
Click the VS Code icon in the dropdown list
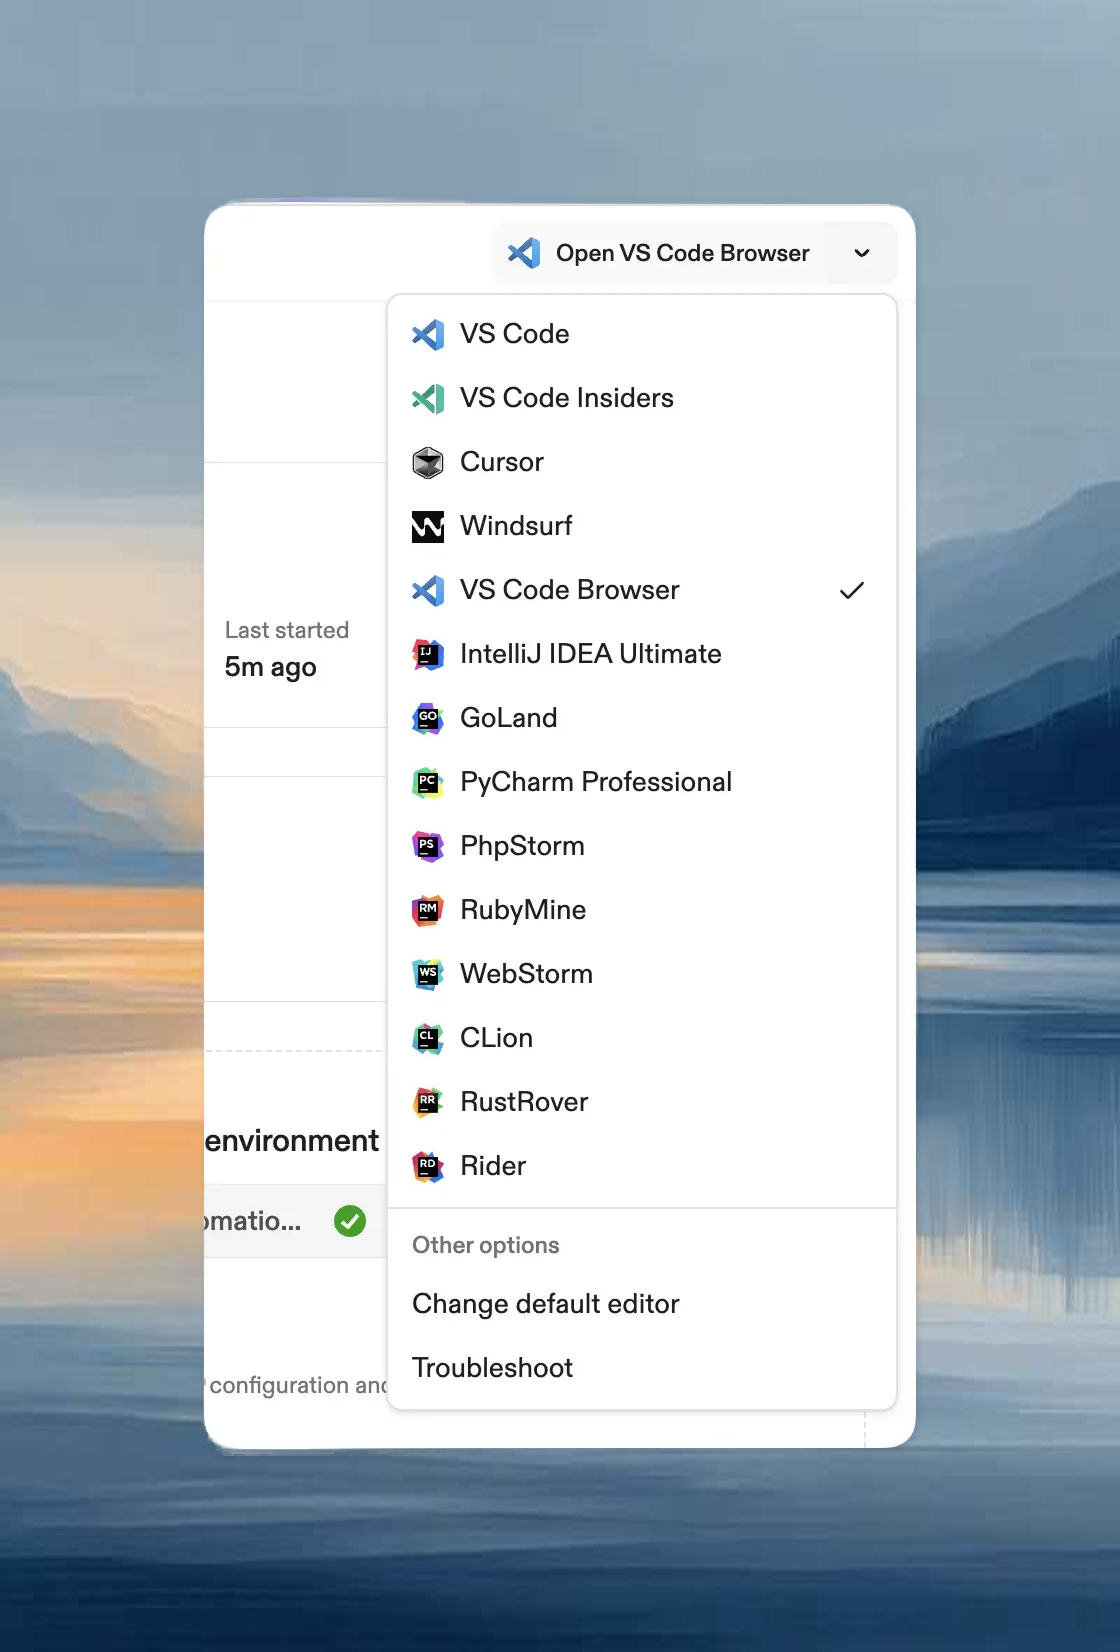coord(428,334)
